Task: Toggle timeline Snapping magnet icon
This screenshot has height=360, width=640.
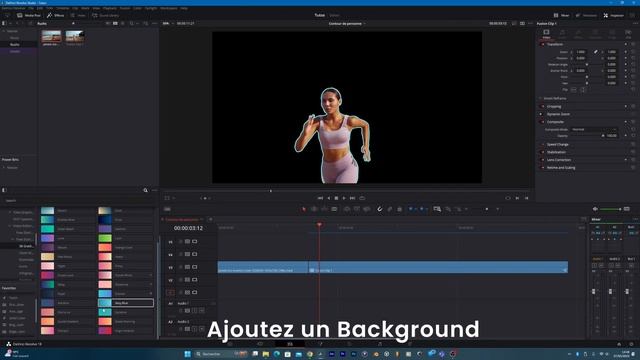Action: coord(380,209)
